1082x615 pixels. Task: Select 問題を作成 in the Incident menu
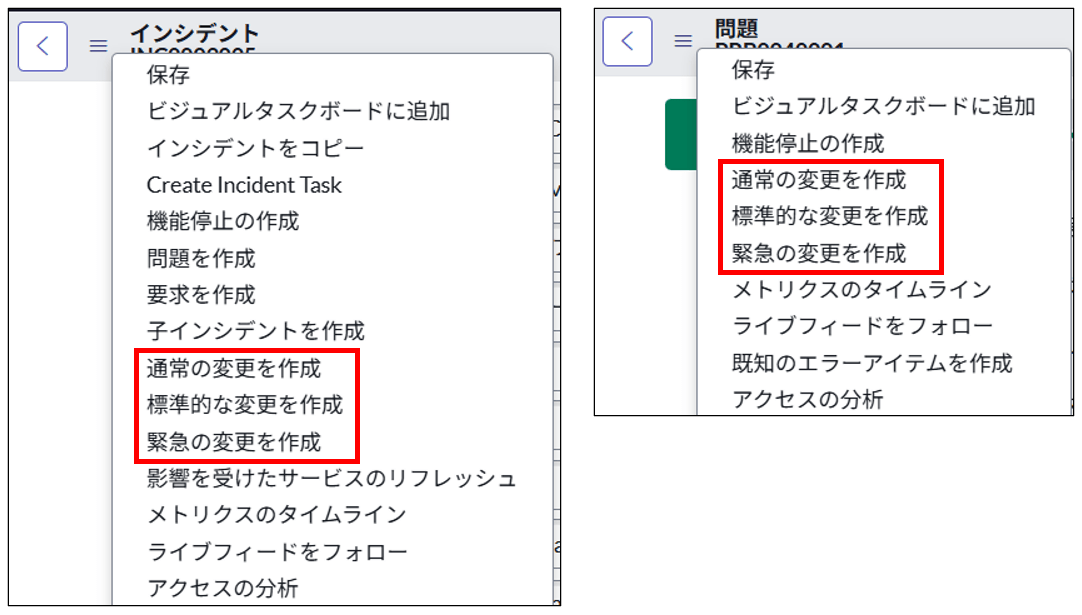201,258
